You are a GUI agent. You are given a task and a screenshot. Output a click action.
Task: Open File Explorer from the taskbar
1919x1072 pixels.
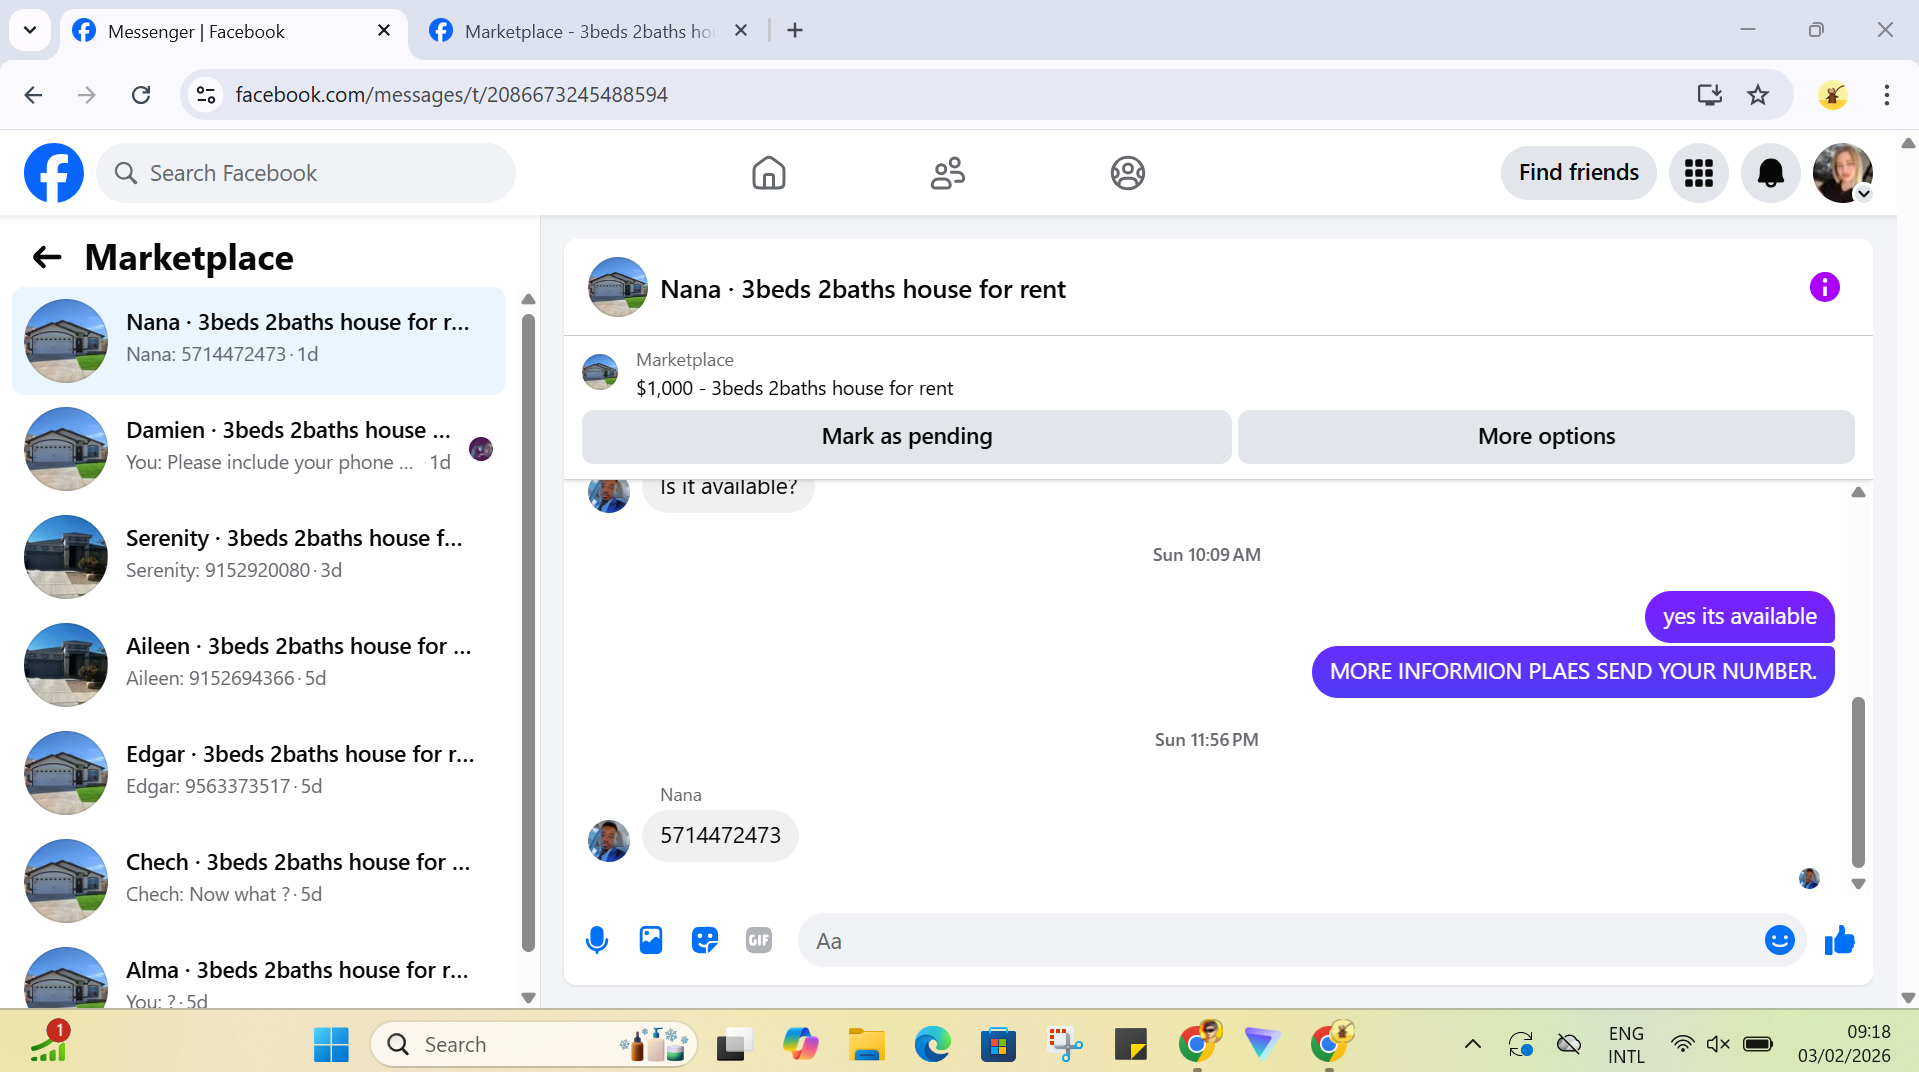(866, 1045)
